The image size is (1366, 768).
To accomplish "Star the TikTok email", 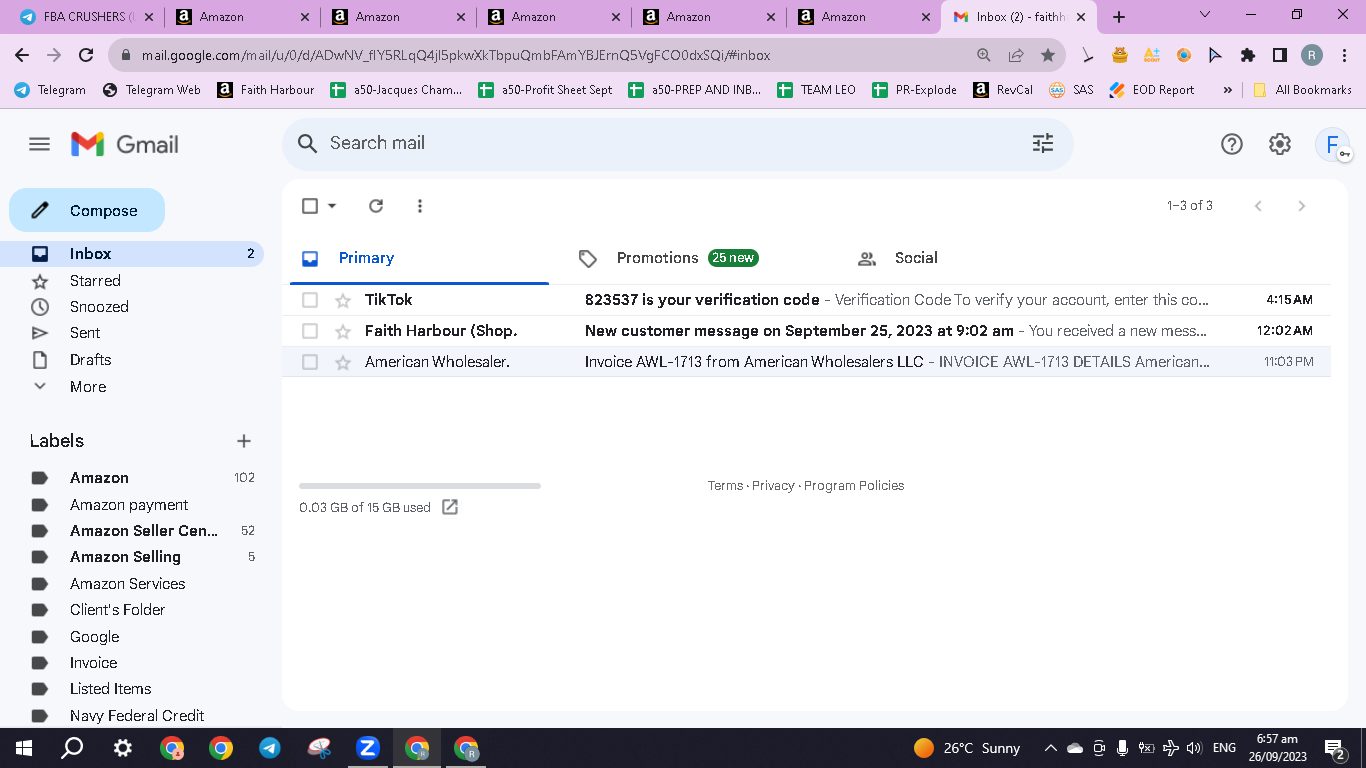I will (343, 300).
